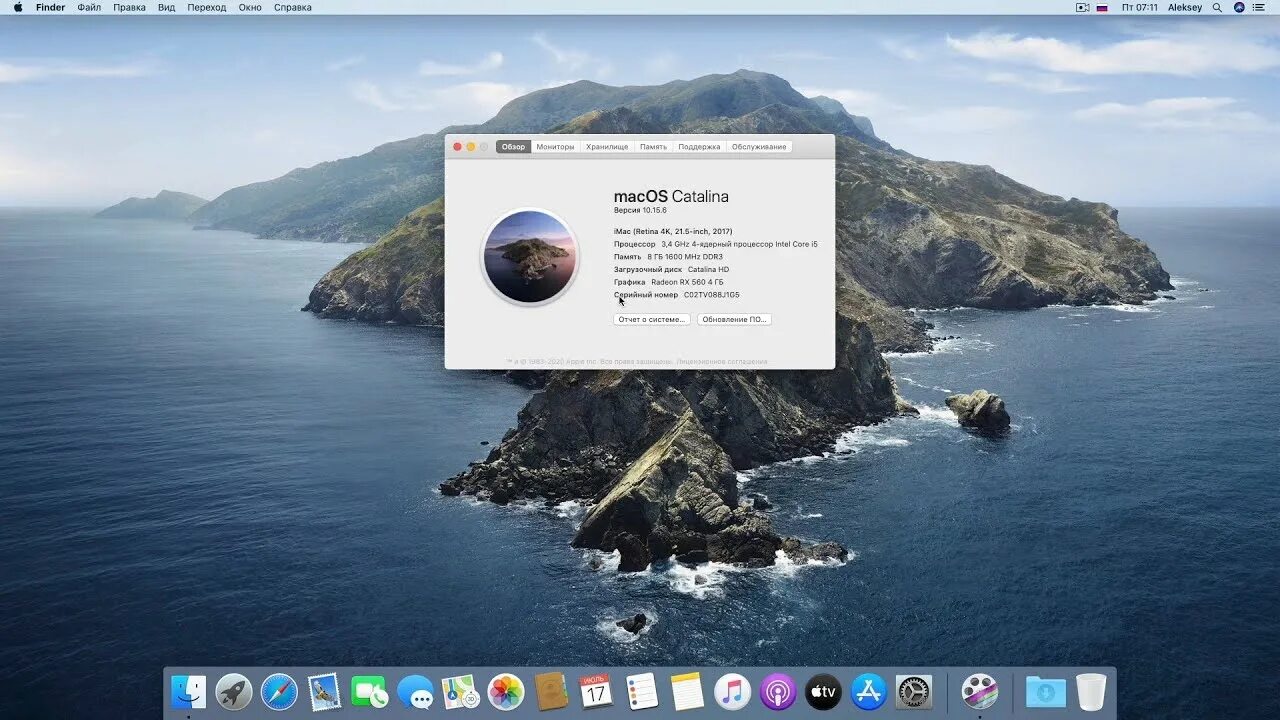The width and height of the screenshot is (1280, 720).
Task: Open Music app in Dock
Action: (732, 691)
